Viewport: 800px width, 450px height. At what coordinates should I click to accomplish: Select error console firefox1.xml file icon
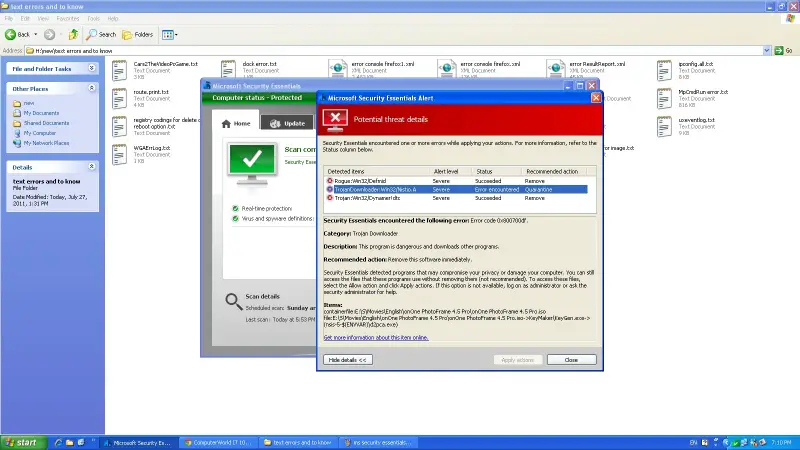click(338, 69)
